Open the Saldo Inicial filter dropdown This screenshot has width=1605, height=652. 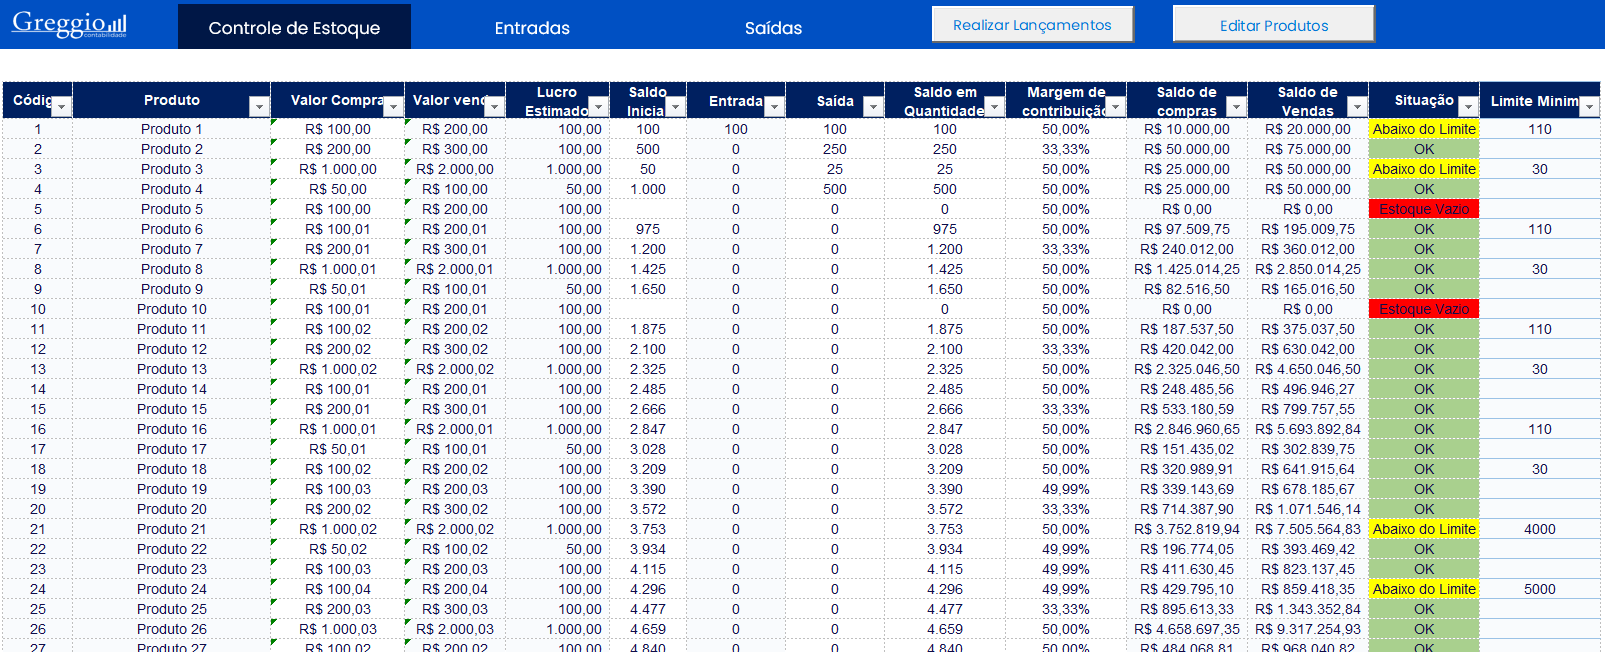675,107
